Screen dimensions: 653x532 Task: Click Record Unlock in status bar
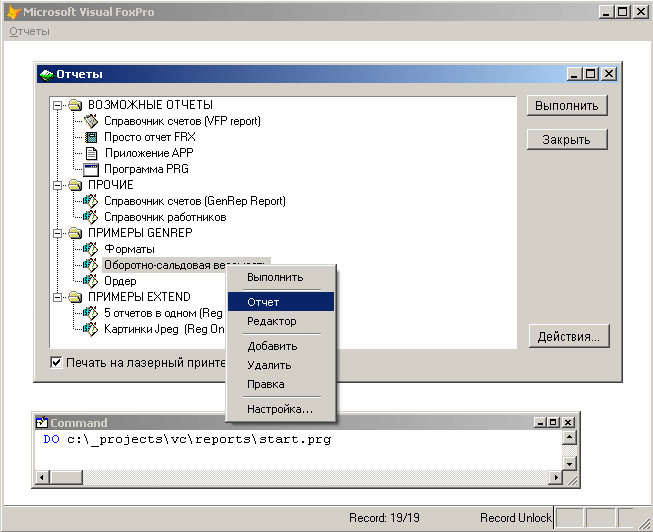[516, 518]
